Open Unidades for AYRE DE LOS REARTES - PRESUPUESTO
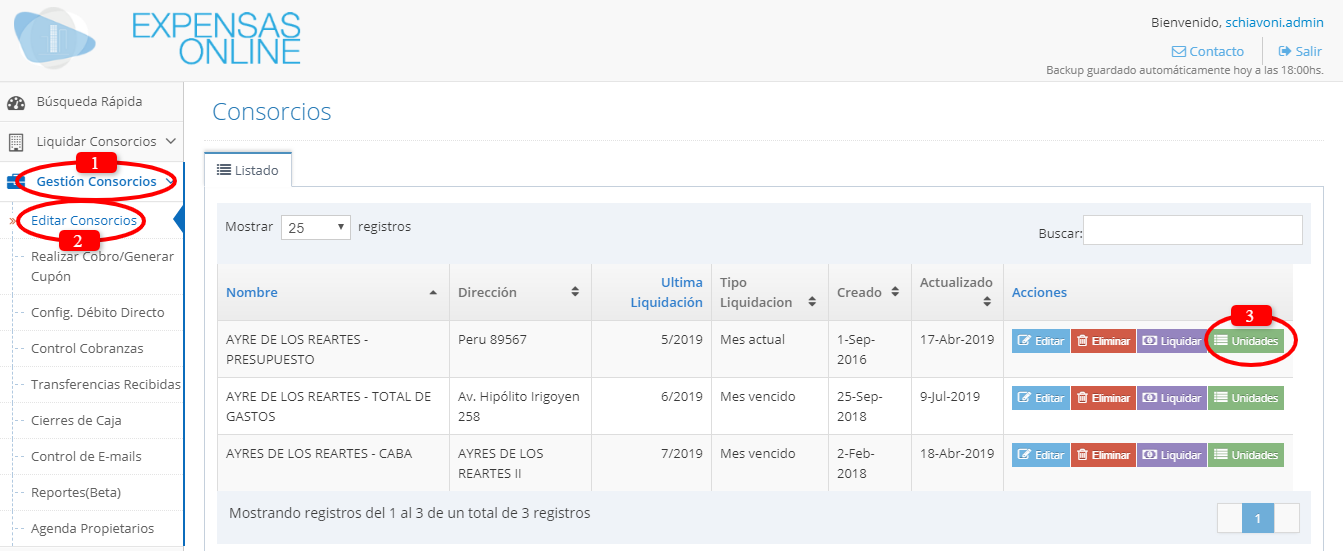The height and width of the screenshot is (551, 1343). (x=1246, y=341)
